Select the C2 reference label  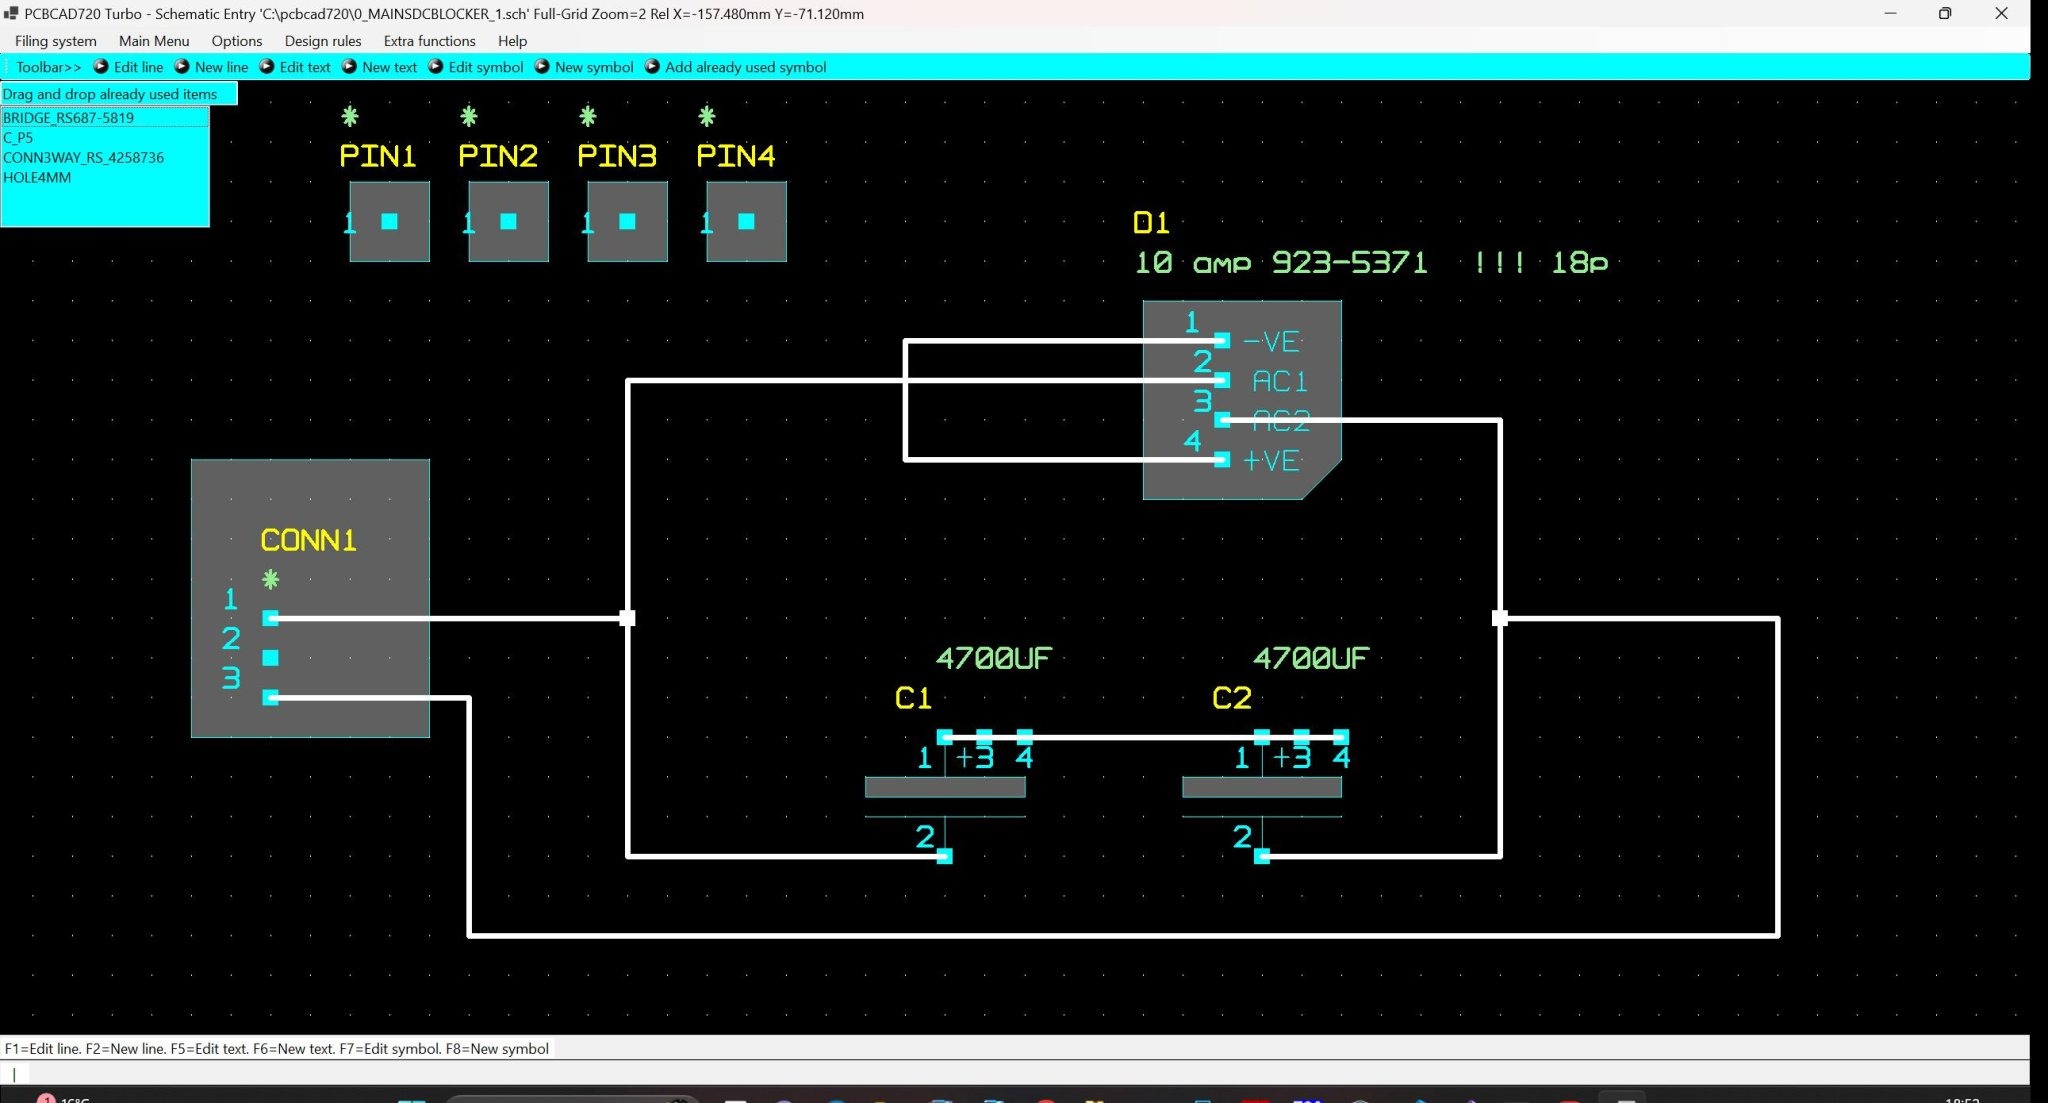pos(1231,698)
